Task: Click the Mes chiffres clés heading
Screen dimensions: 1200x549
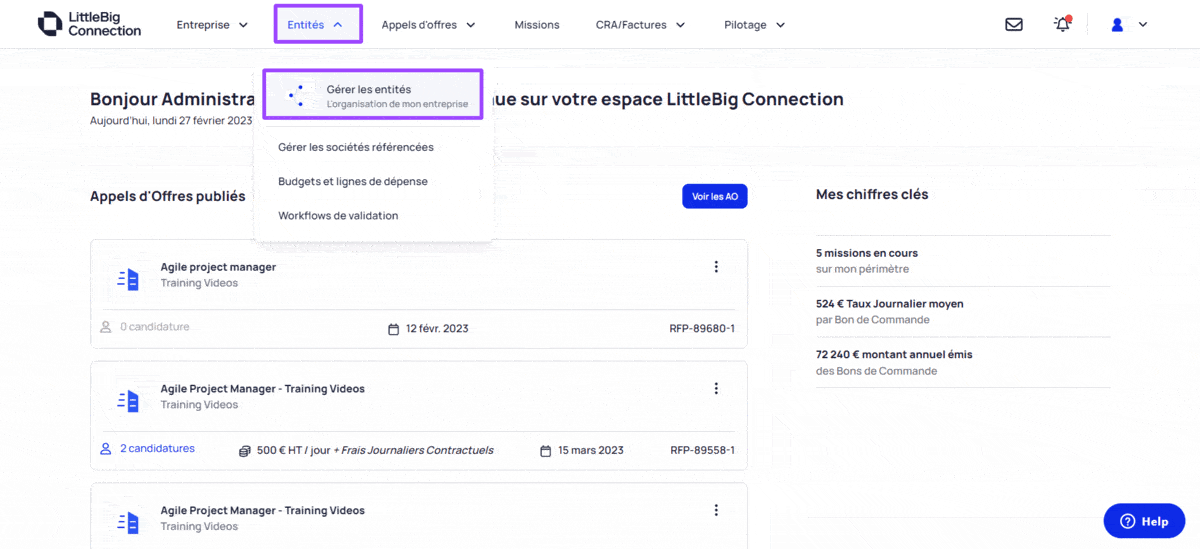Action: [x=872, y=195]
